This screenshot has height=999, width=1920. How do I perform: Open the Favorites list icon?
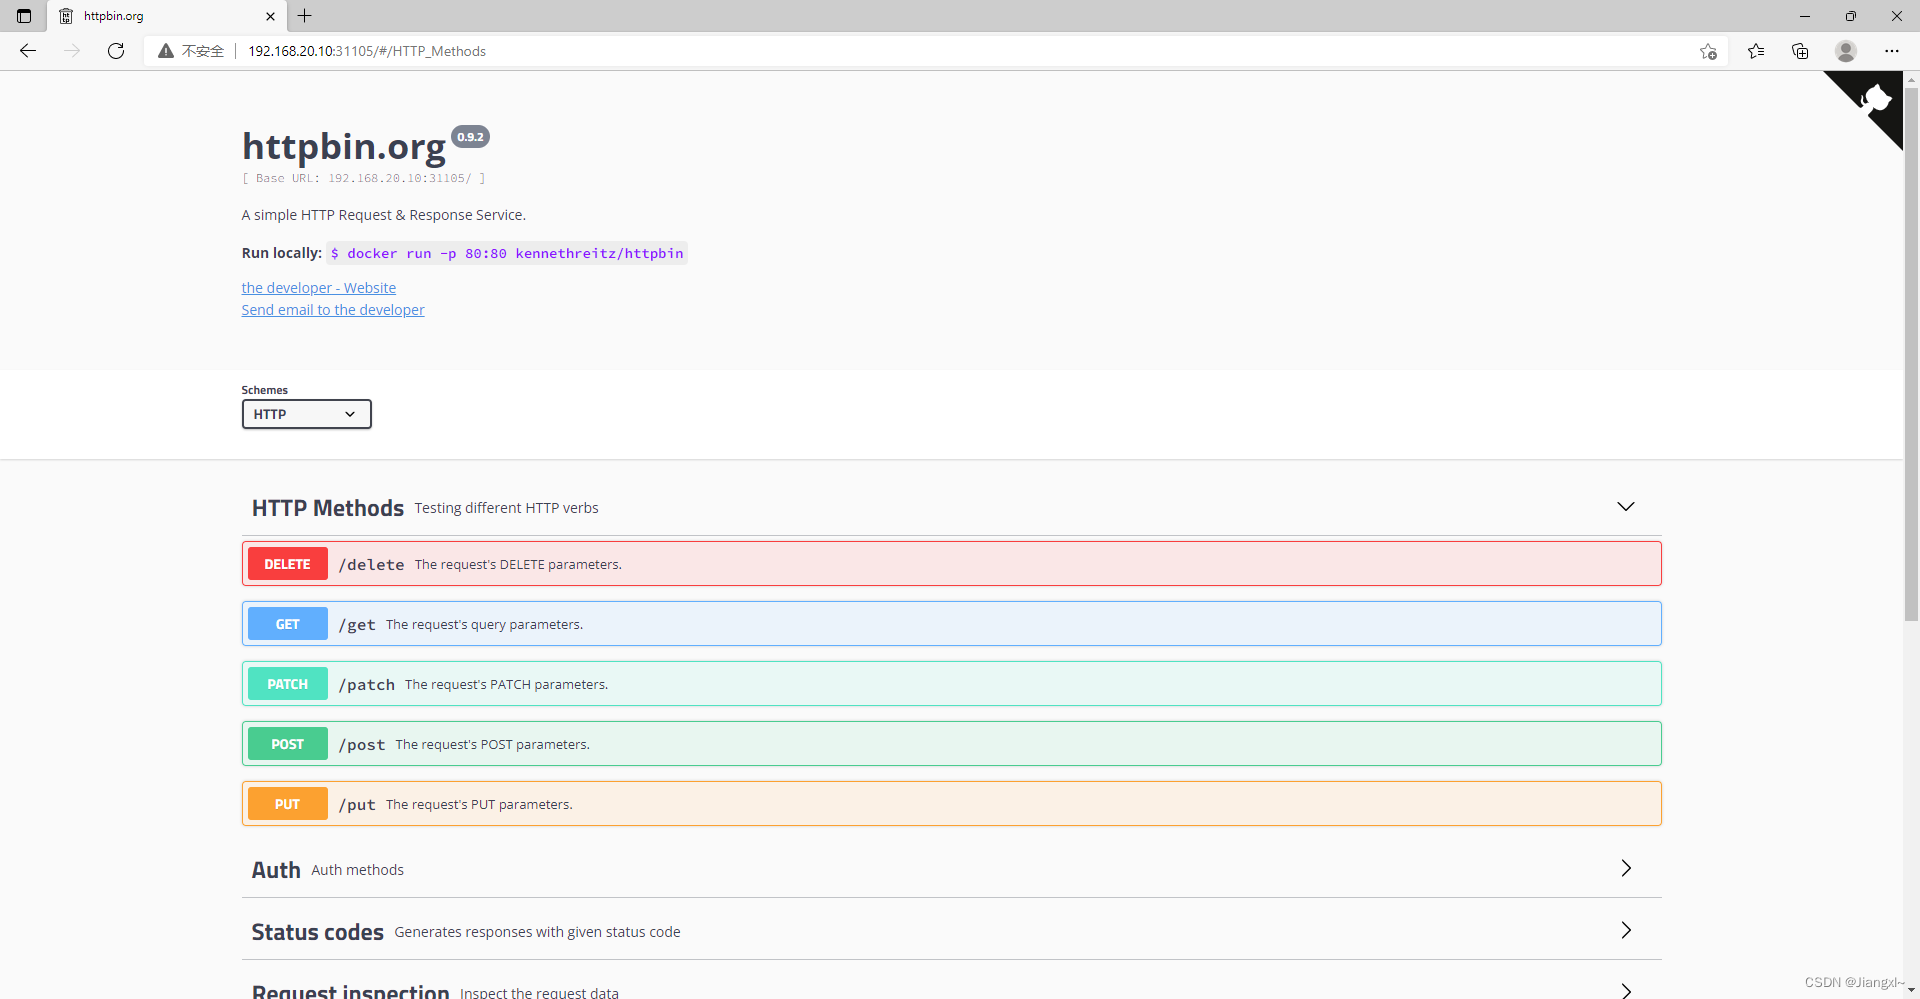[x=1756, y=51]
